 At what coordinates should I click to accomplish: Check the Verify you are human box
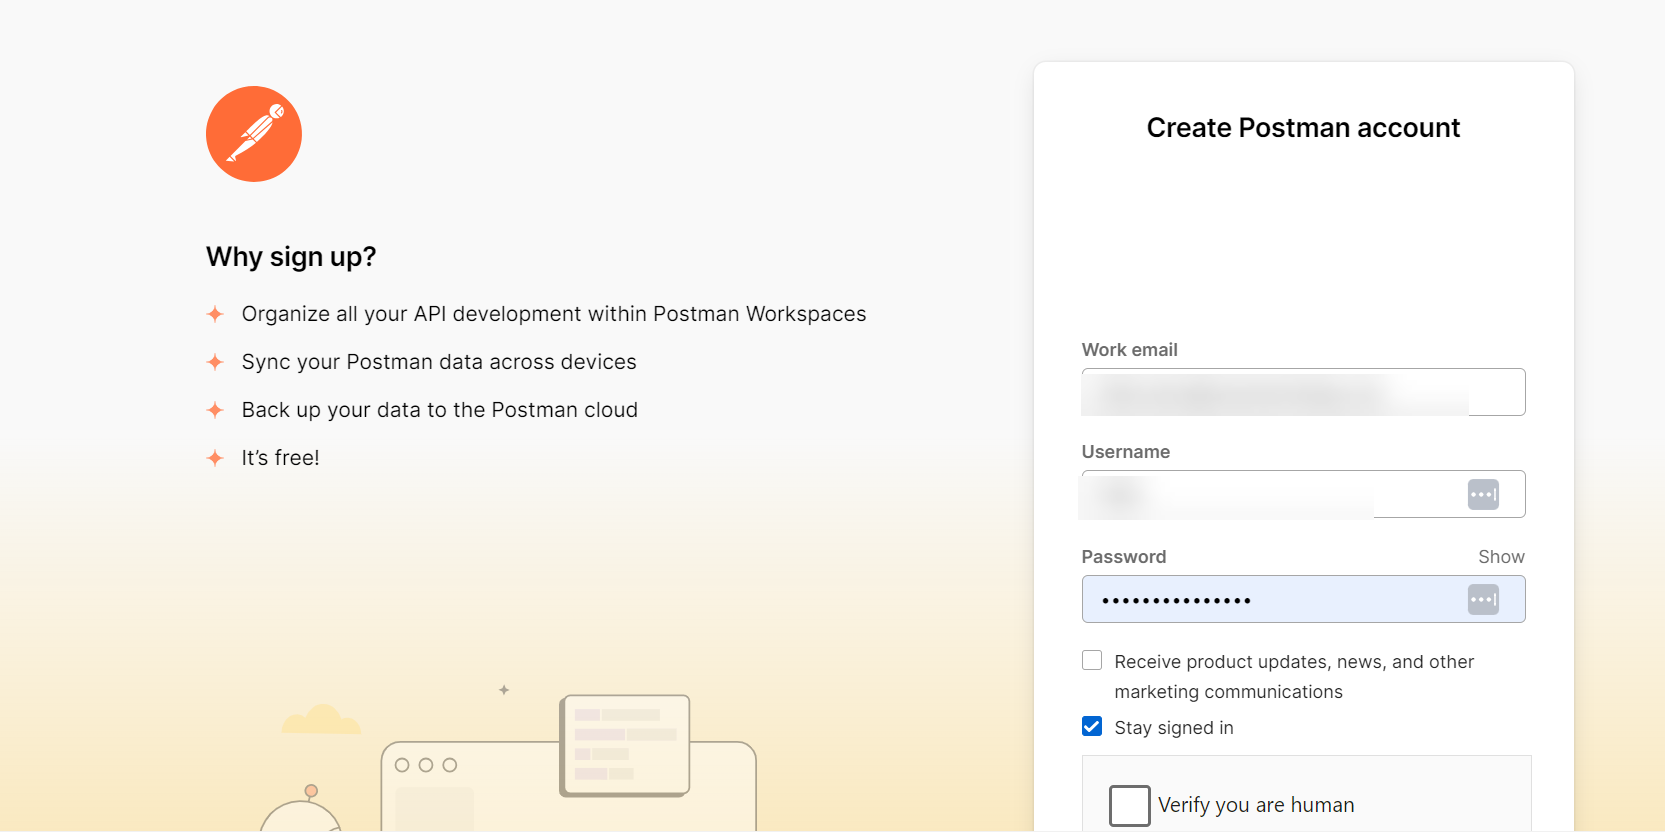1129,805
